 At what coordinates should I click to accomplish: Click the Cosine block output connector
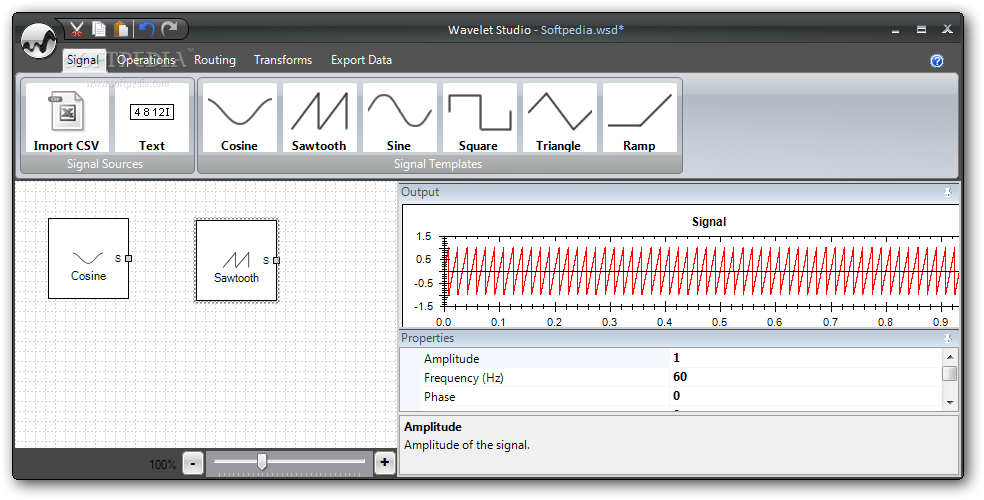click(129, 258)
